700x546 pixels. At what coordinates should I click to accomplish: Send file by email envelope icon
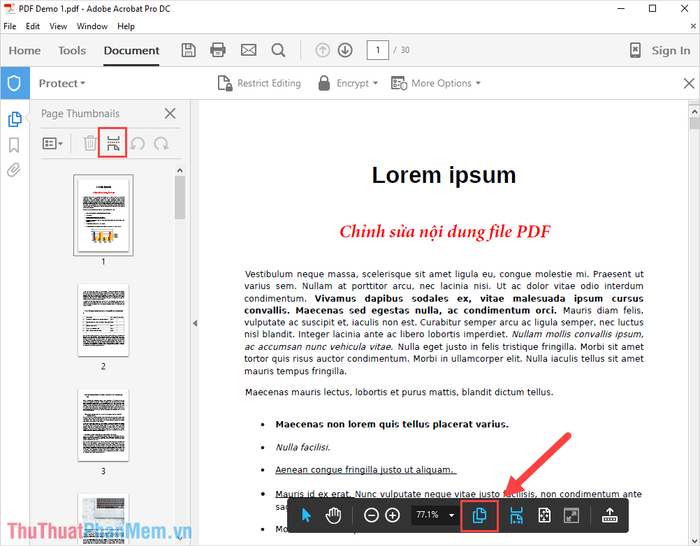point(248,50)
